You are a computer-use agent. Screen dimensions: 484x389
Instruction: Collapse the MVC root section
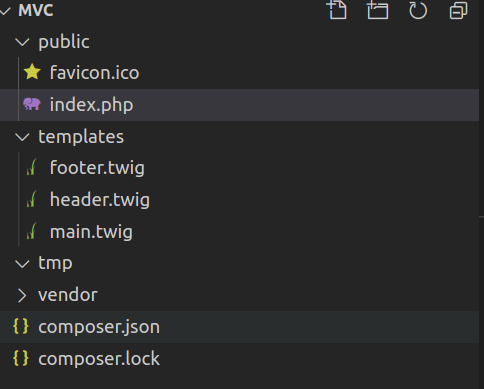pyautogui.click(x=6, y=11)
